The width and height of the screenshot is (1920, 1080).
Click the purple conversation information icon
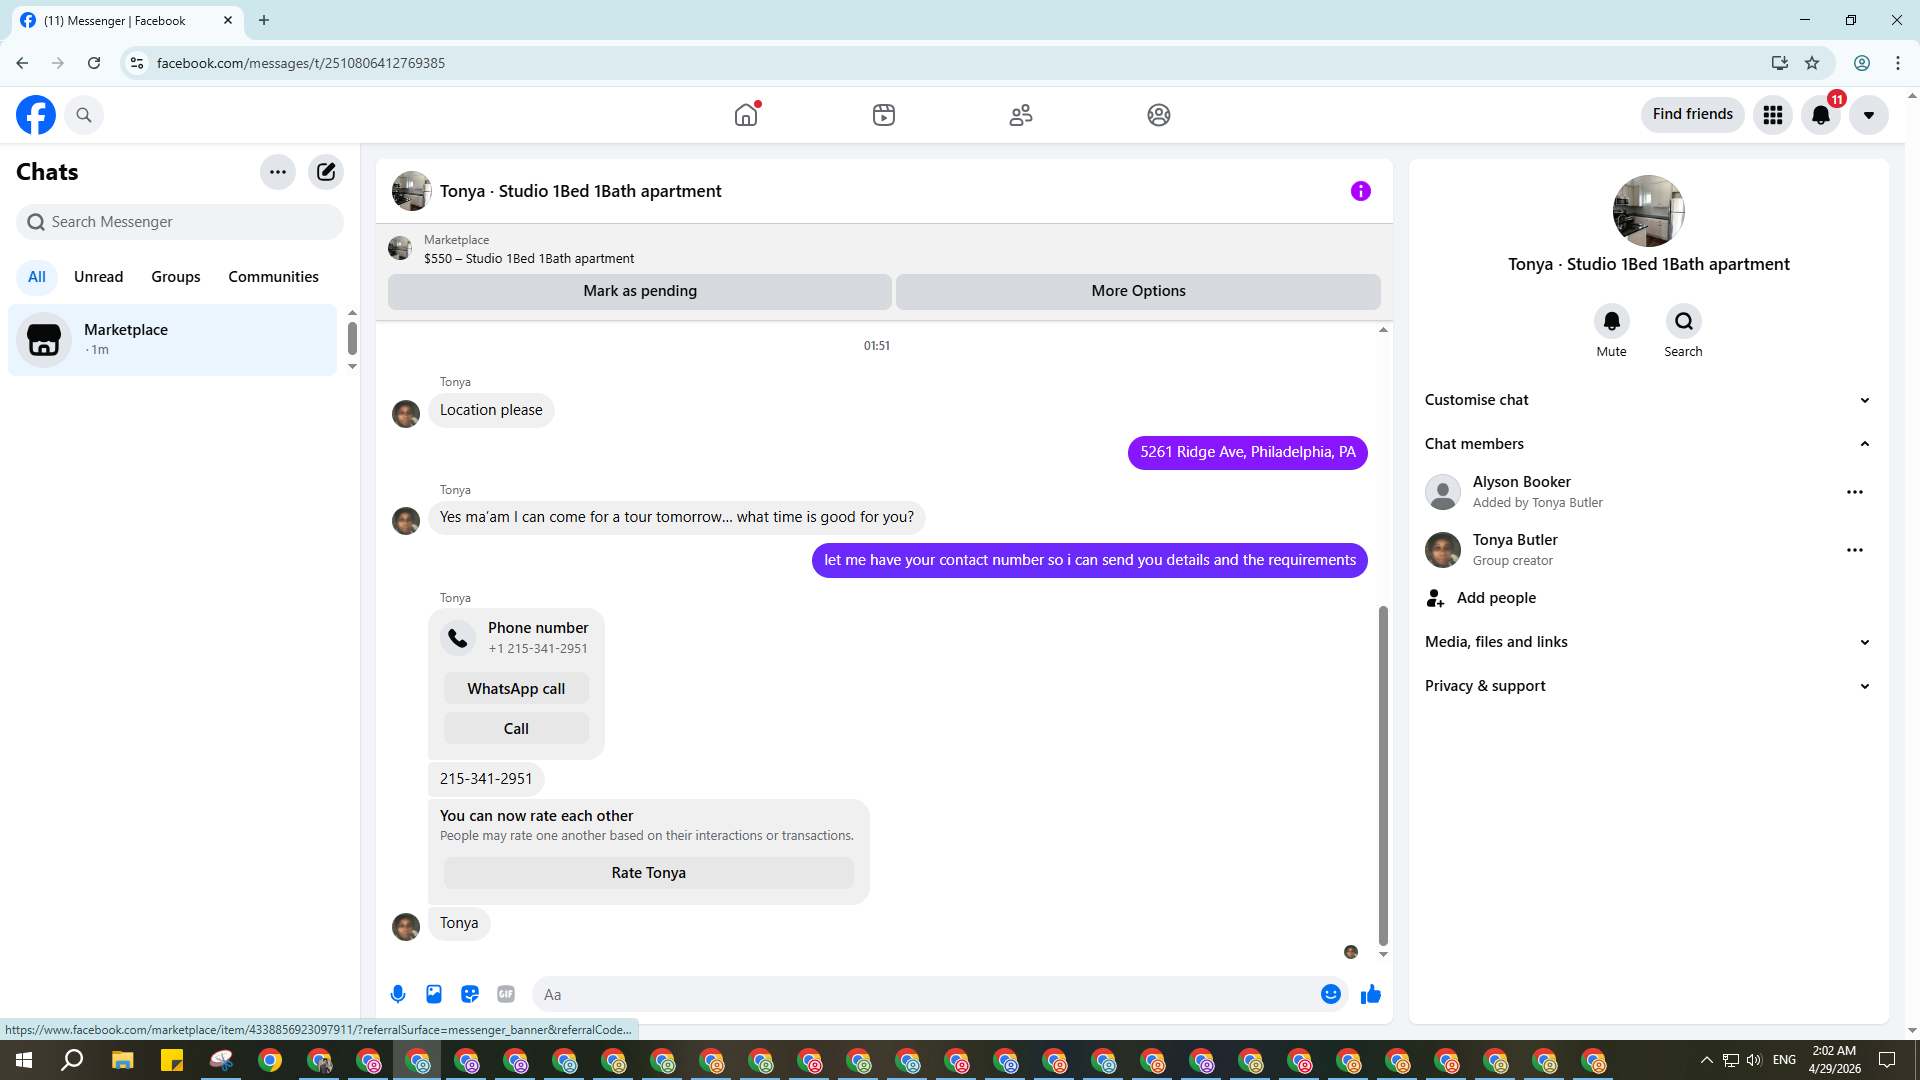point(1360,191)
